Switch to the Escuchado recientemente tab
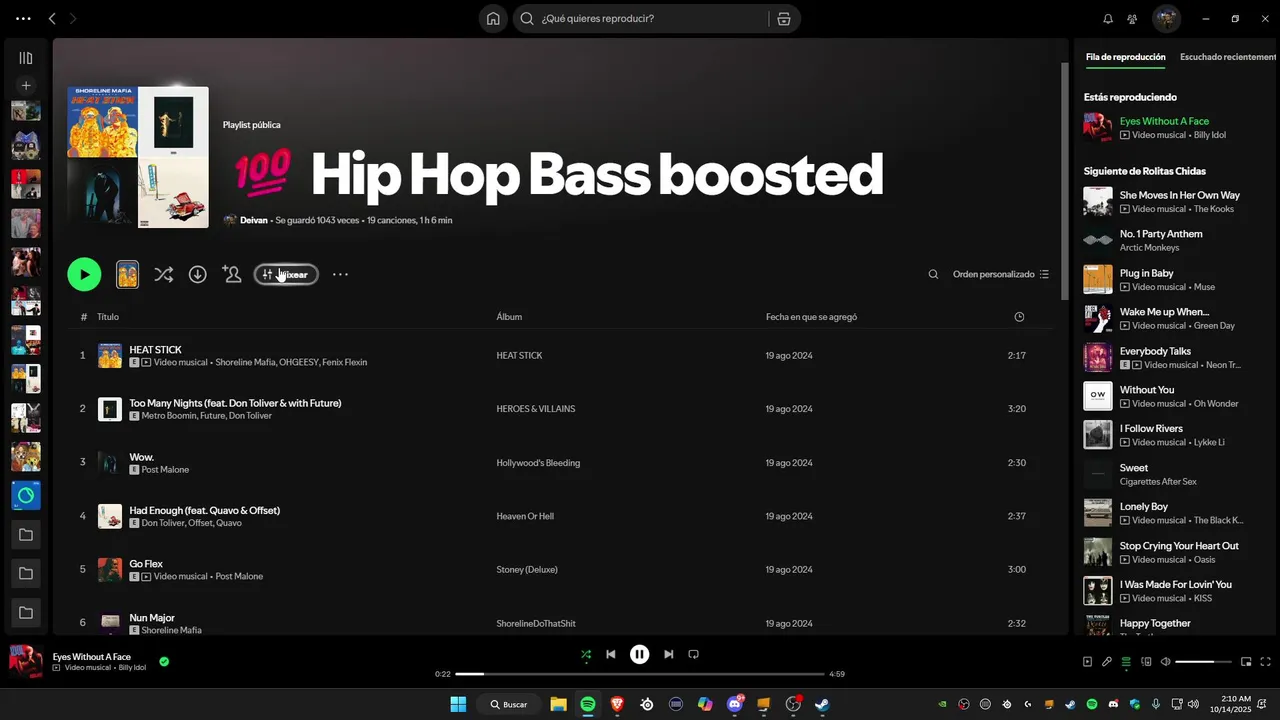Screen dimensions: 1280x720 pyautogui.click(x=1227, y=57)
